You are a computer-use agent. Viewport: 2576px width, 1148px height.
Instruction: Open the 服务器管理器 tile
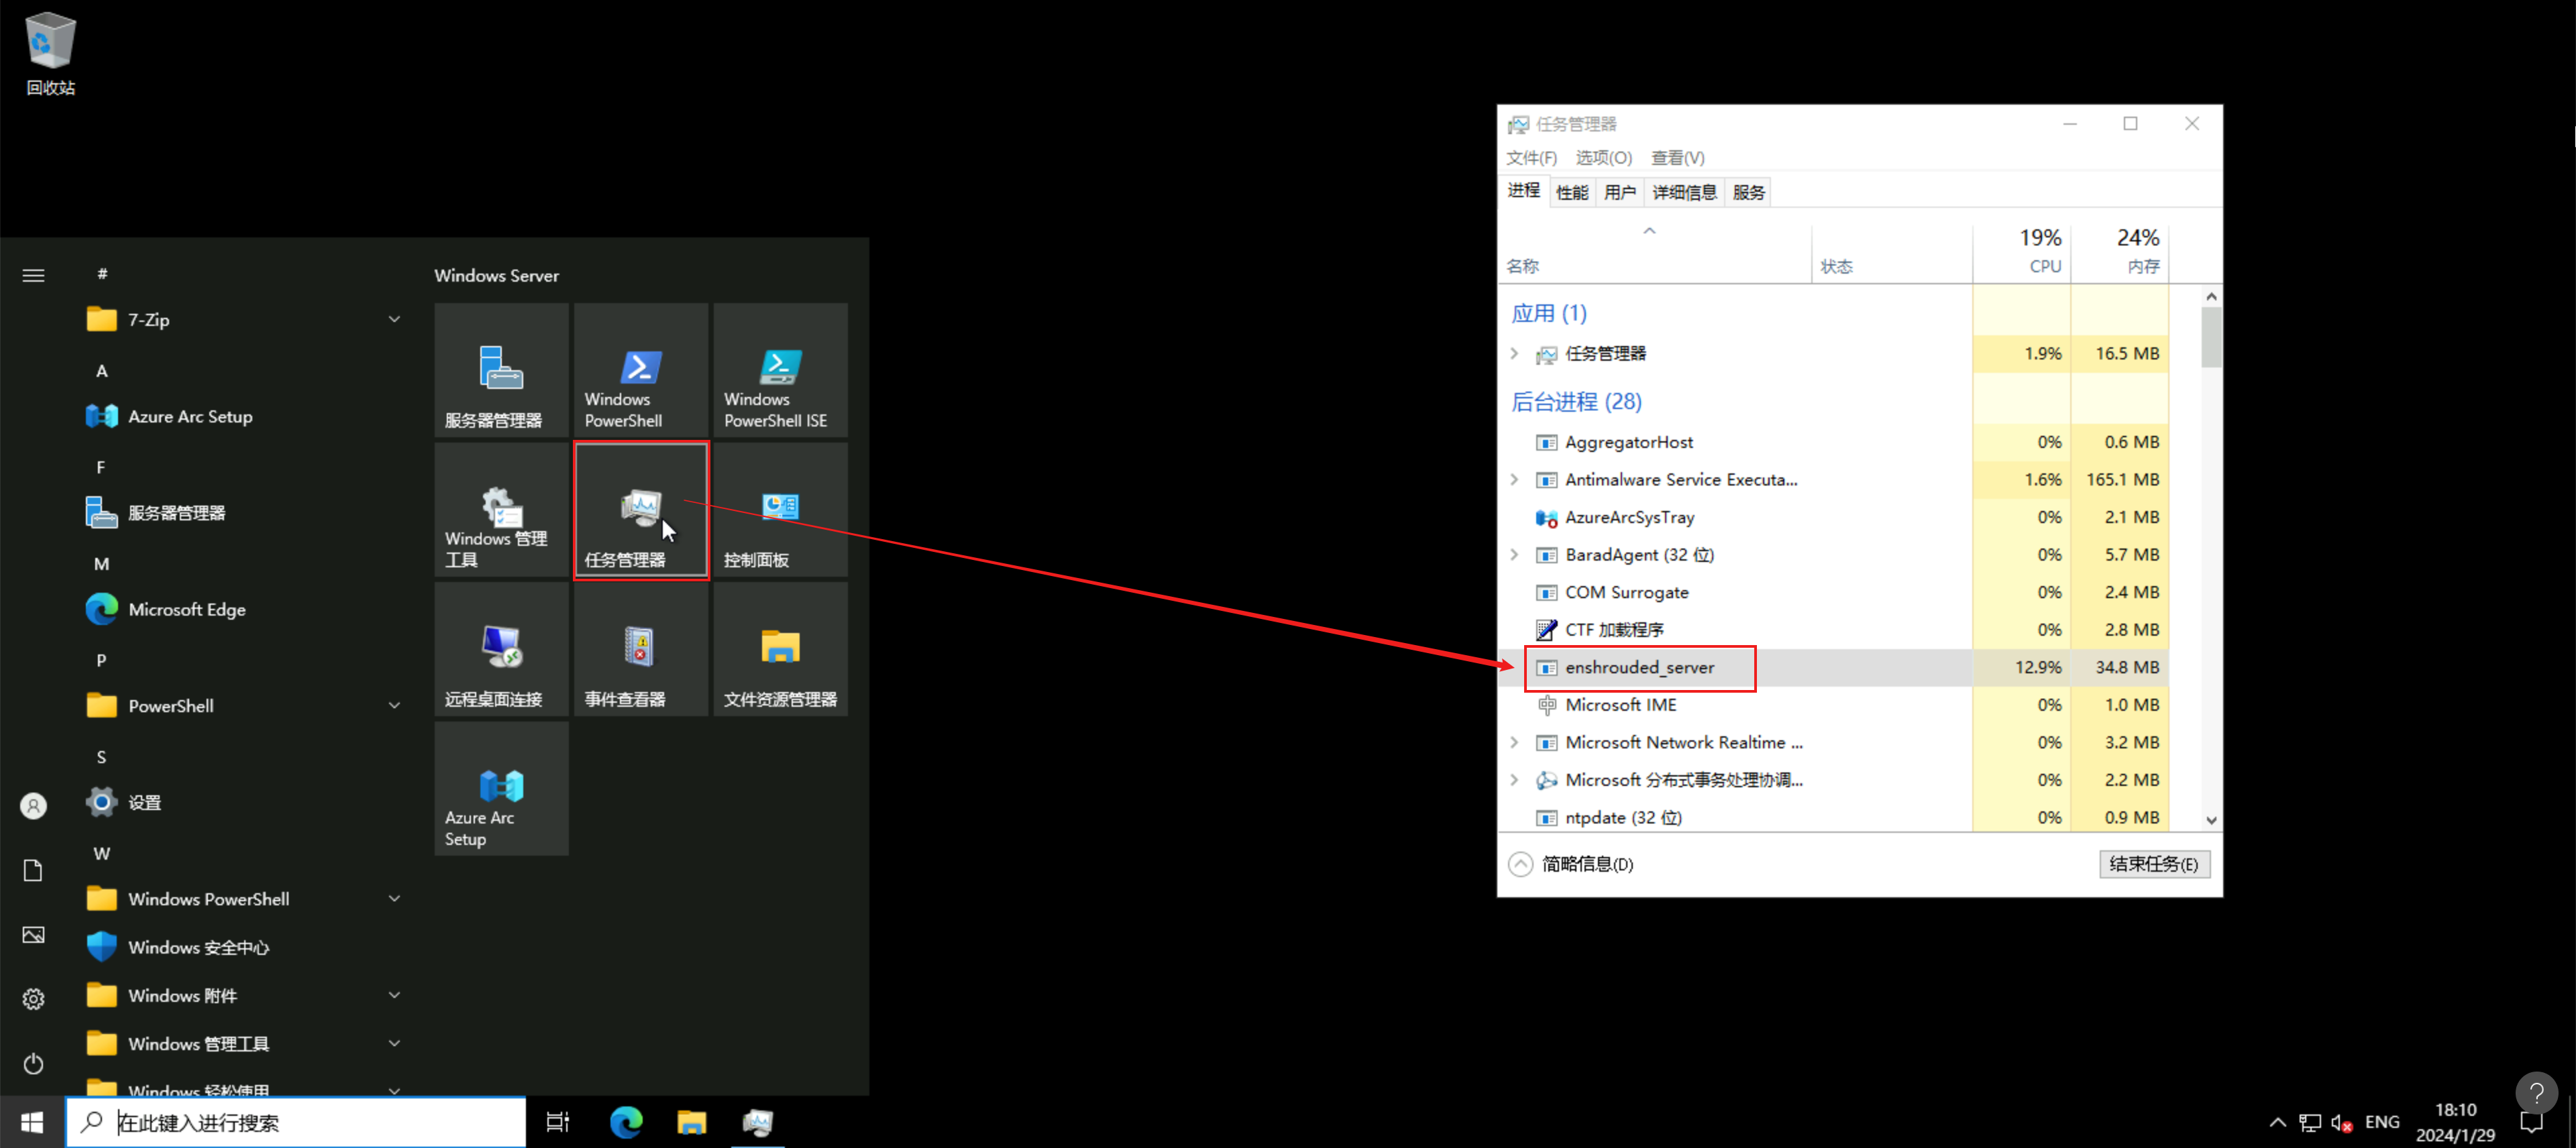(501, 370)
